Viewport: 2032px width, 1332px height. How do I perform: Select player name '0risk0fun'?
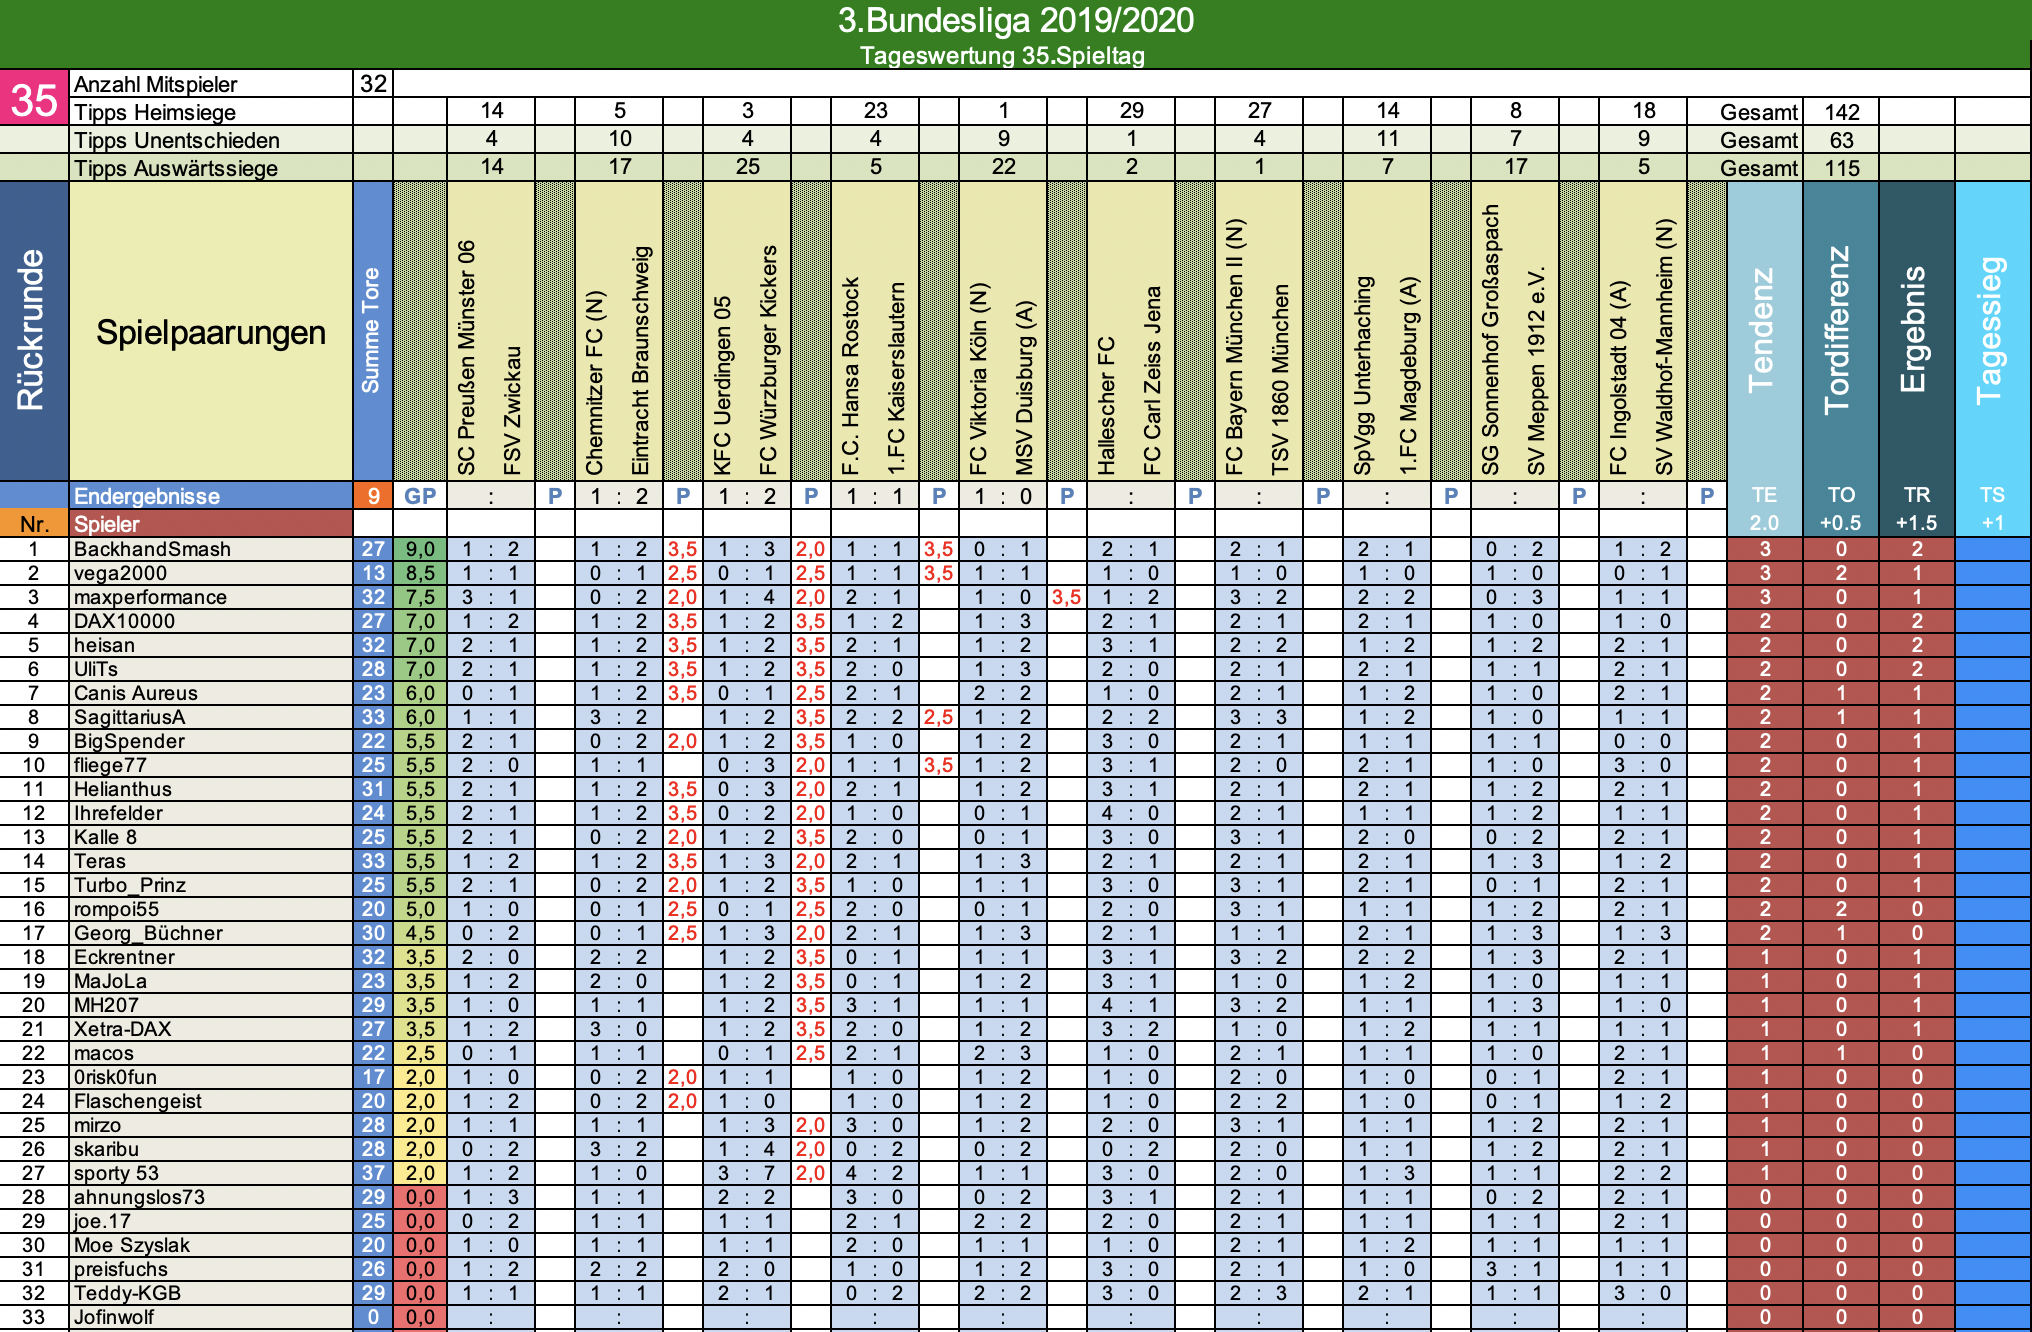115,1077
